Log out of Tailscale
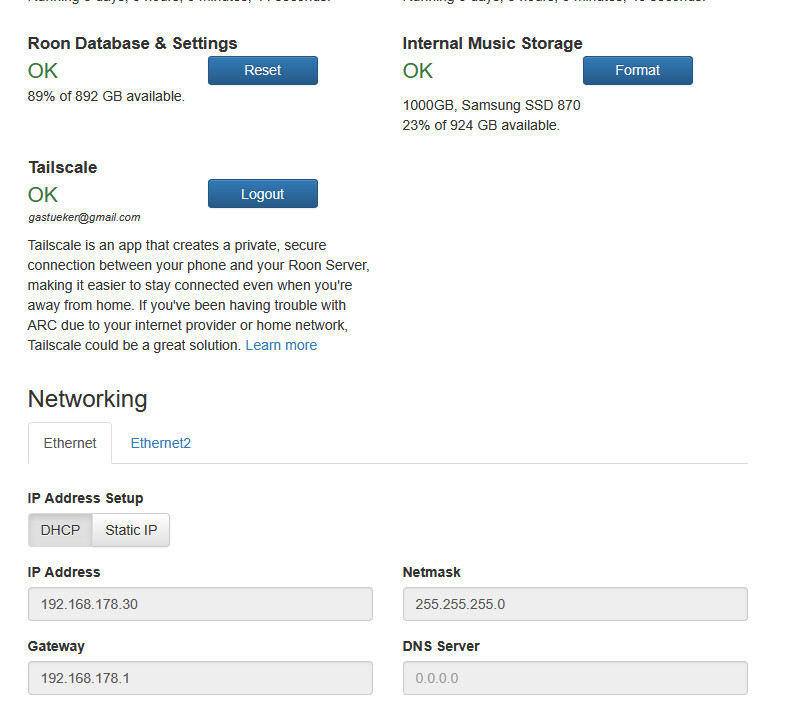The height and width of the screenshot is (715, 785). coord(262,194)
